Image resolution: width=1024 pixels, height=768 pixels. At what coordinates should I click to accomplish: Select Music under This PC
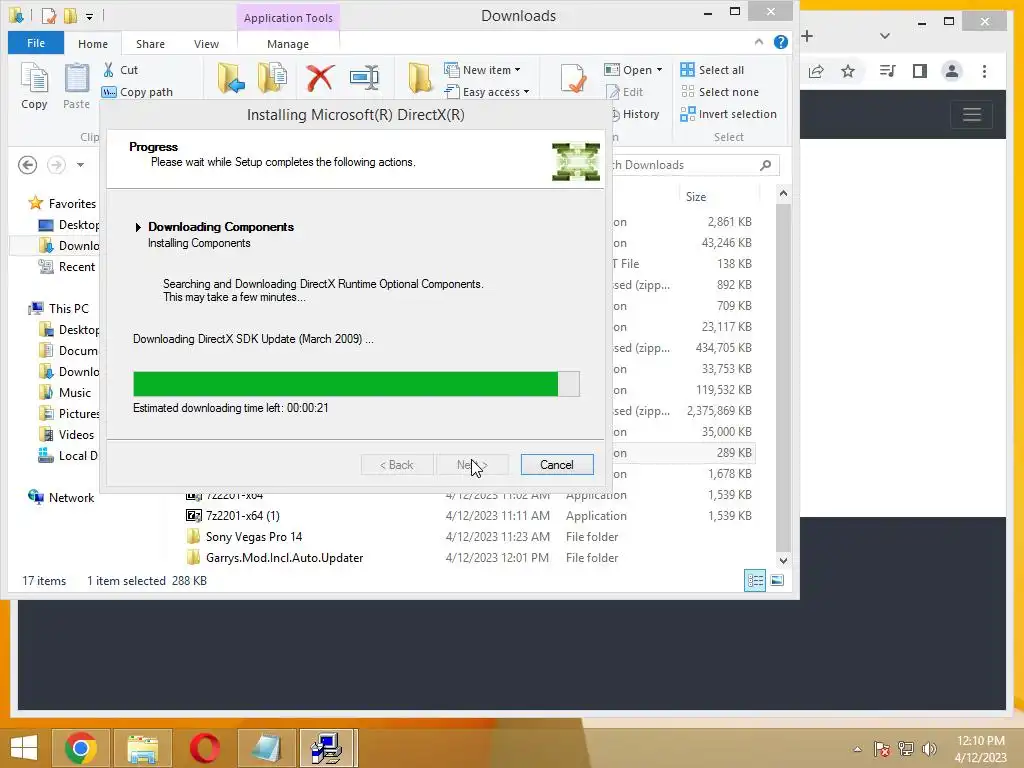[65, 392]
